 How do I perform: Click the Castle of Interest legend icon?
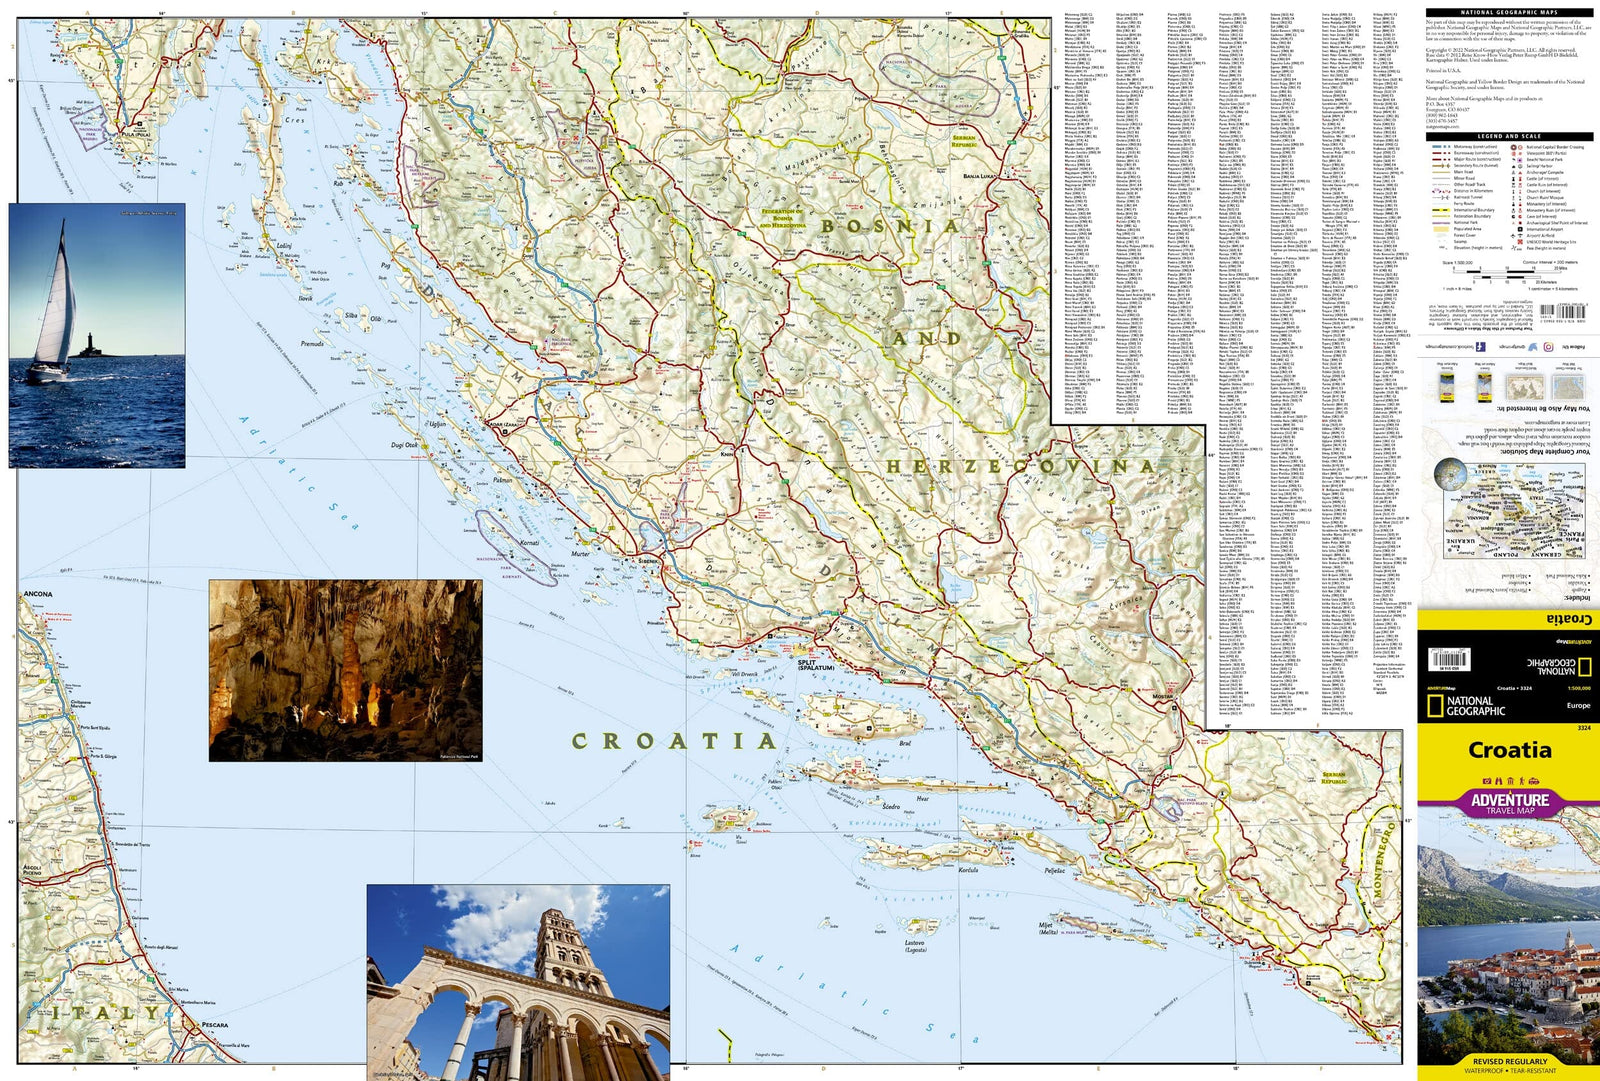[1512, 178]
